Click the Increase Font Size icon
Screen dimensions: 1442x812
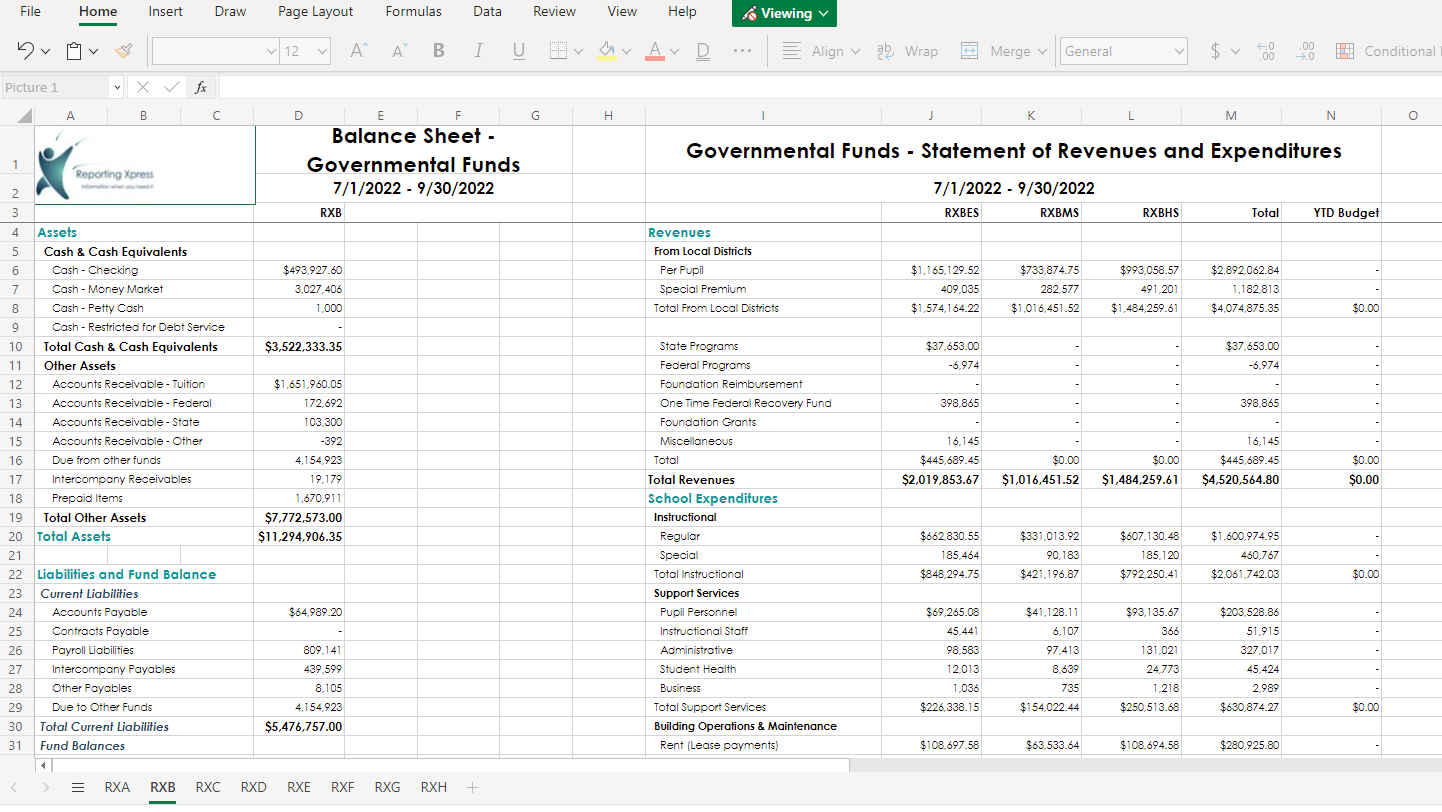click(x=357, y=50)
